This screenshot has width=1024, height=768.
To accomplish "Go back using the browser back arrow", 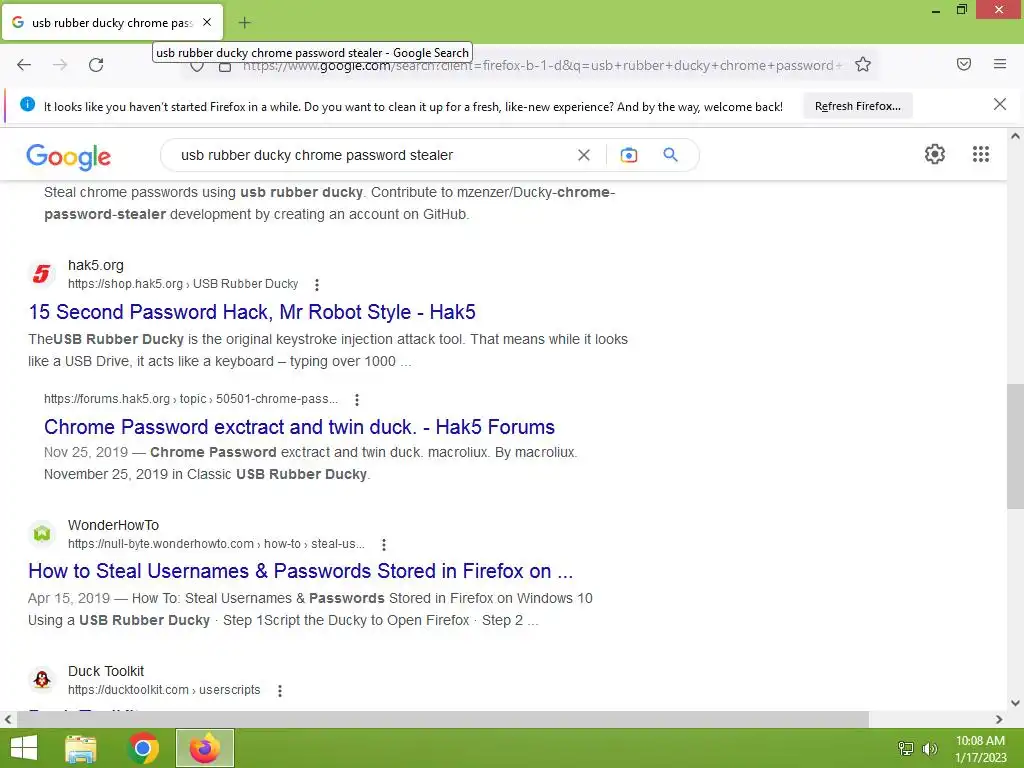I will tap(24, 65).
